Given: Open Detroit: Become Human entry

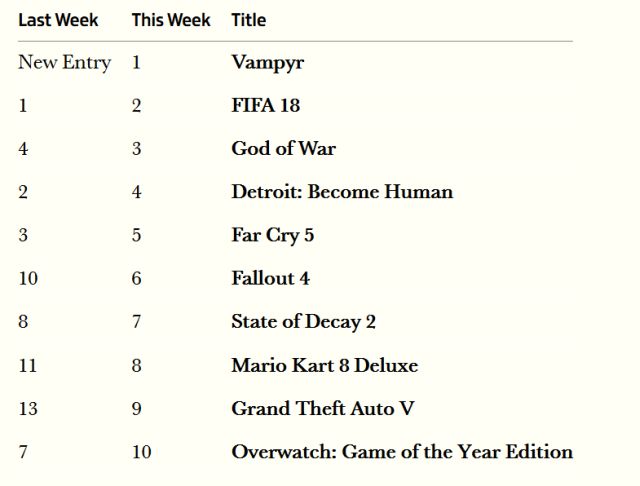Looking at the screenshot, I should pyautogui.click(x=341, y=192).
